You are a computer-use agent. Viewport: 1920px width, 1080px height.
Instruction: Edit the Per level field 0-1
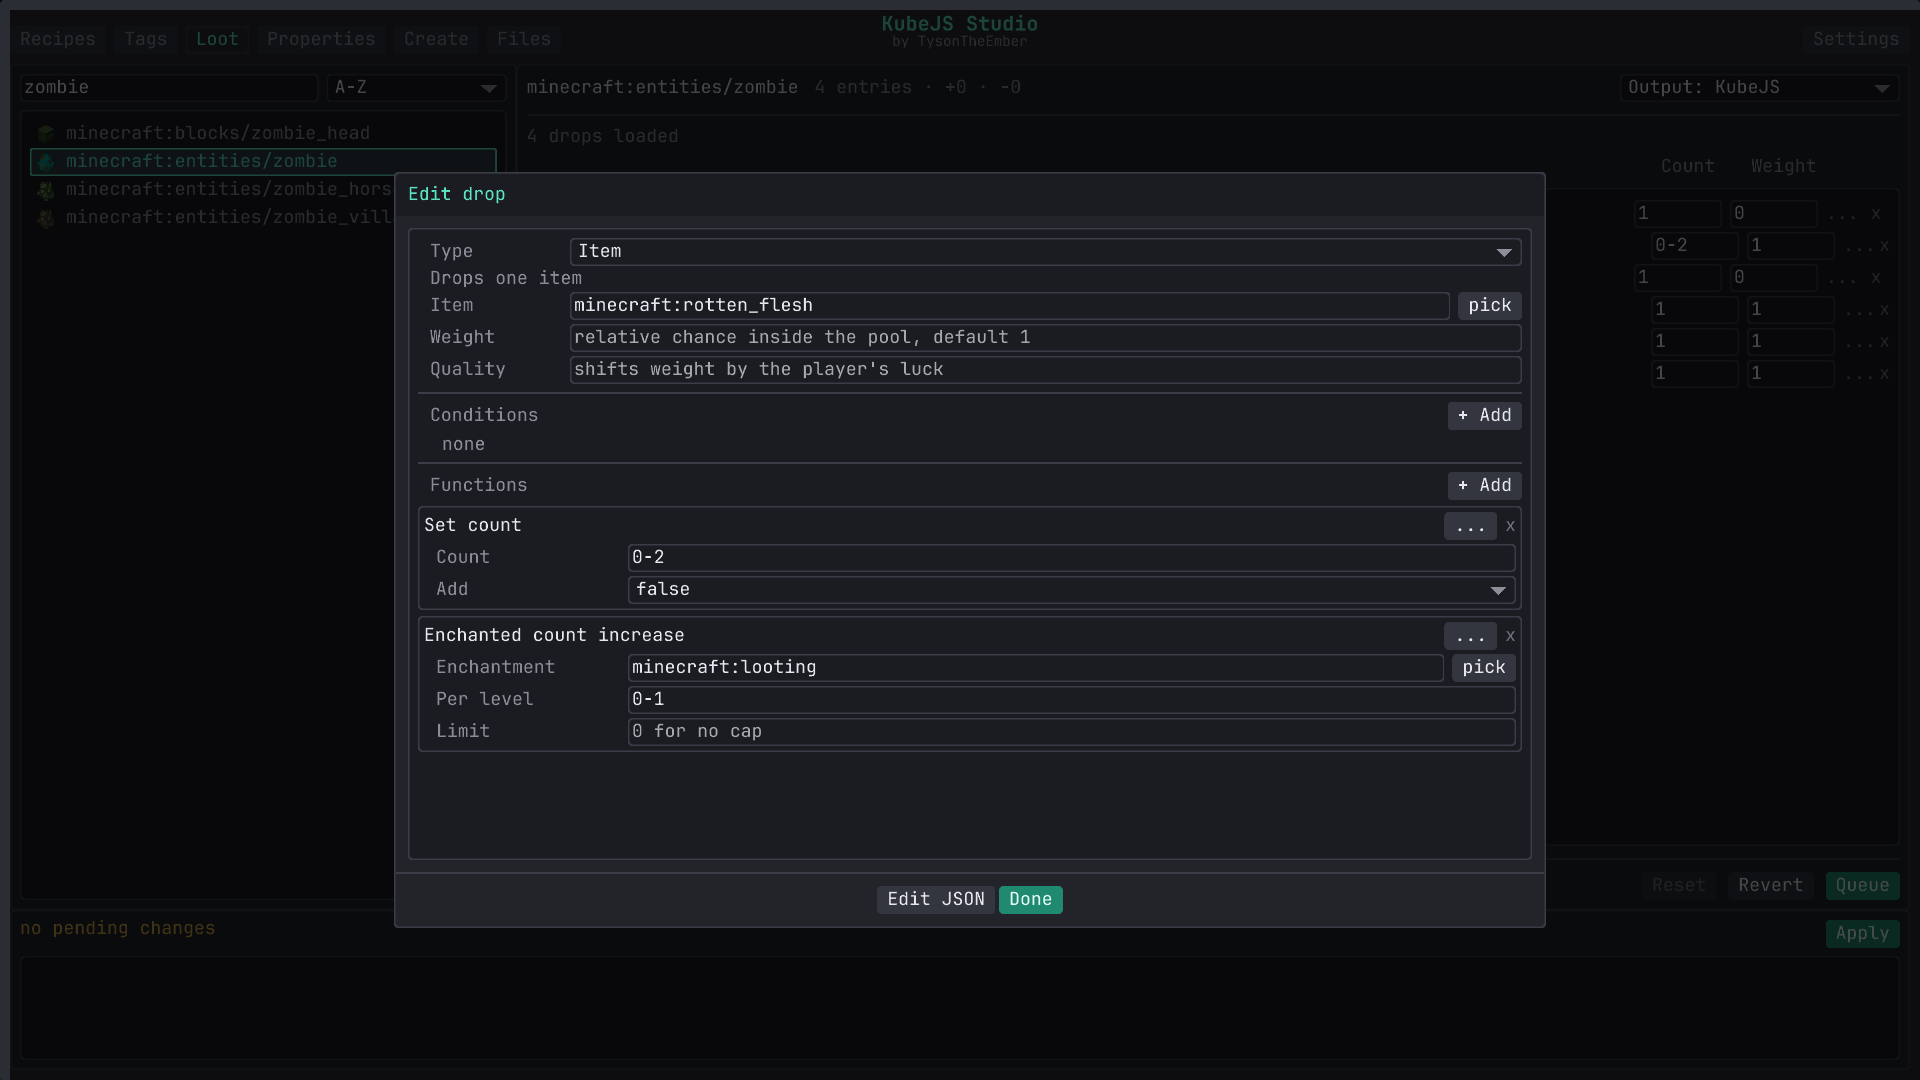click(x=1072, y=700)
